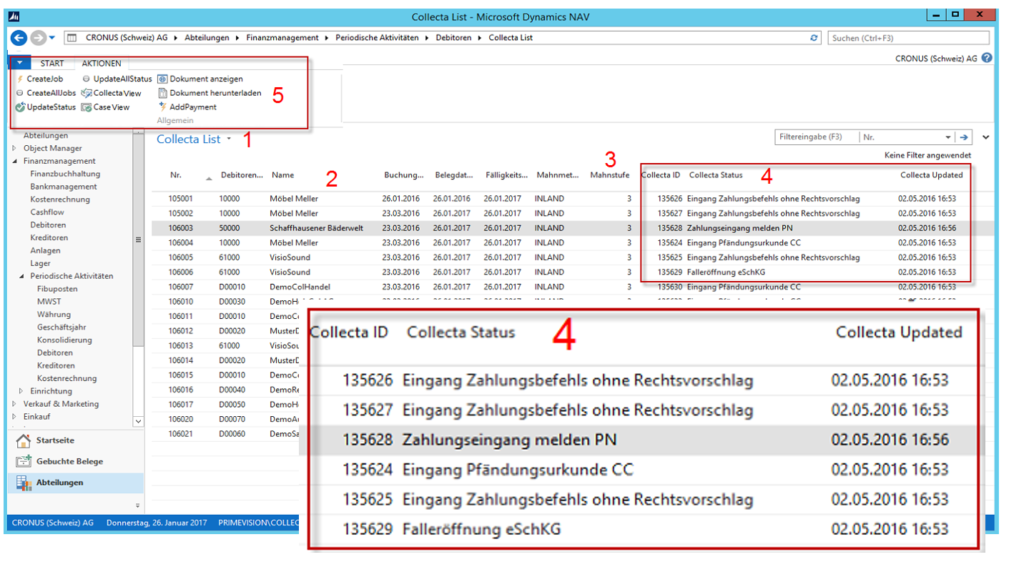Open Finanzbuchhaltung in the tree

[x=65, y=174]
